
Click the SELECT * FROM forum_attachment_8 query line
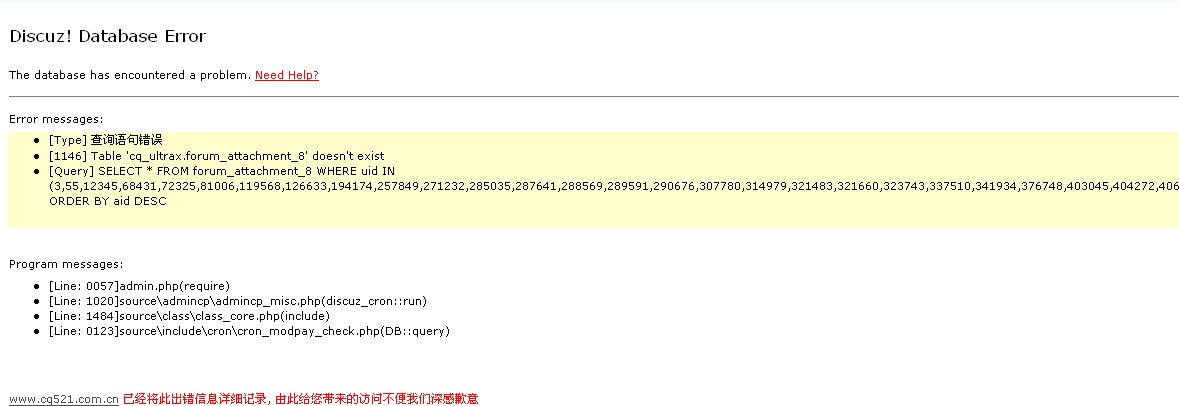[222, 171]
